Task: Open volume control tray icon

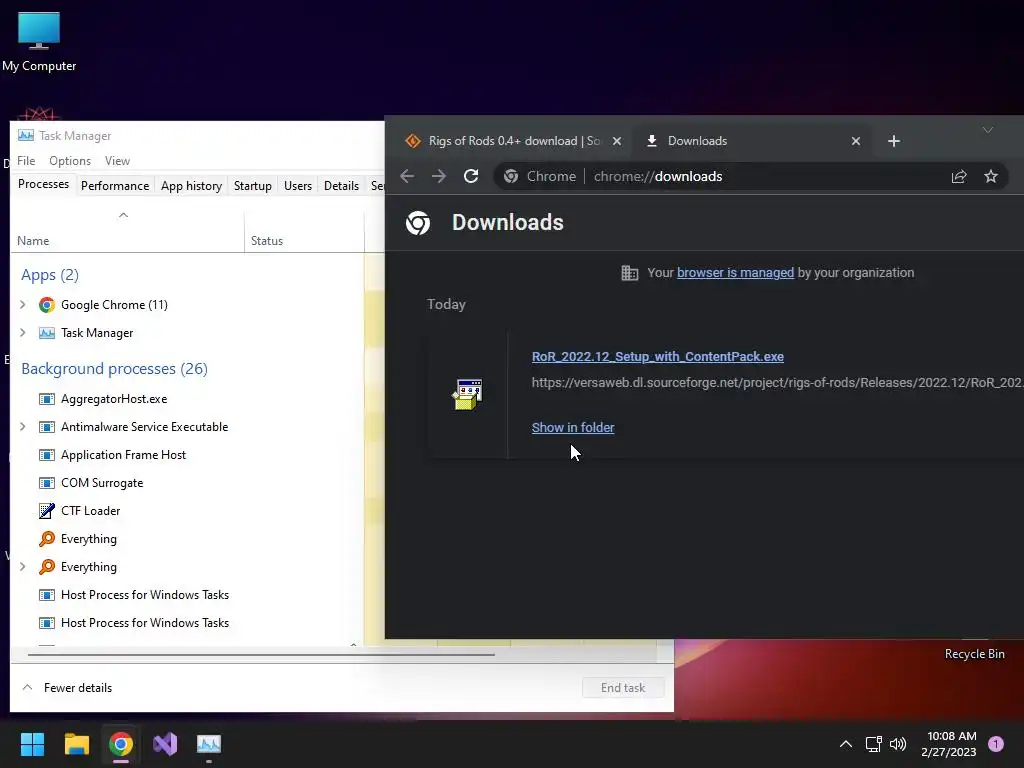Action: [899, 744]
